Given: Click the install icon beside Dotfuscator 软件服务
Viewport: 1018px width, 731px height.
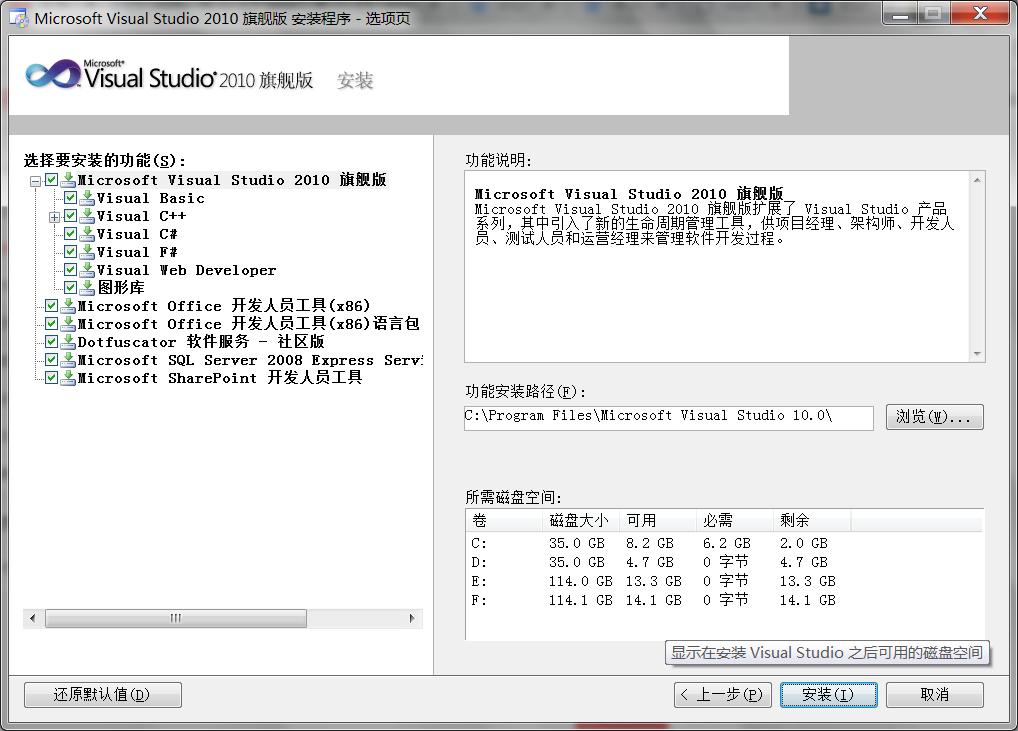Looking at the screenshot, I should pos(67,341).
